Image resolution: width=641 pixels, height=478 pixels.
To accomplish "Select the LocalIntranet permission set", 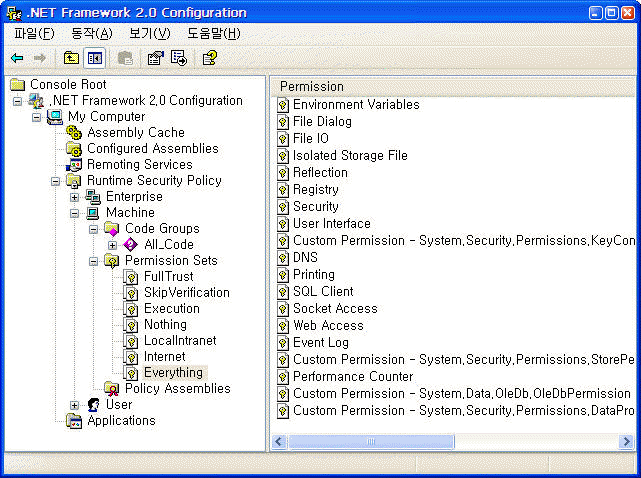I will (180, 341).
